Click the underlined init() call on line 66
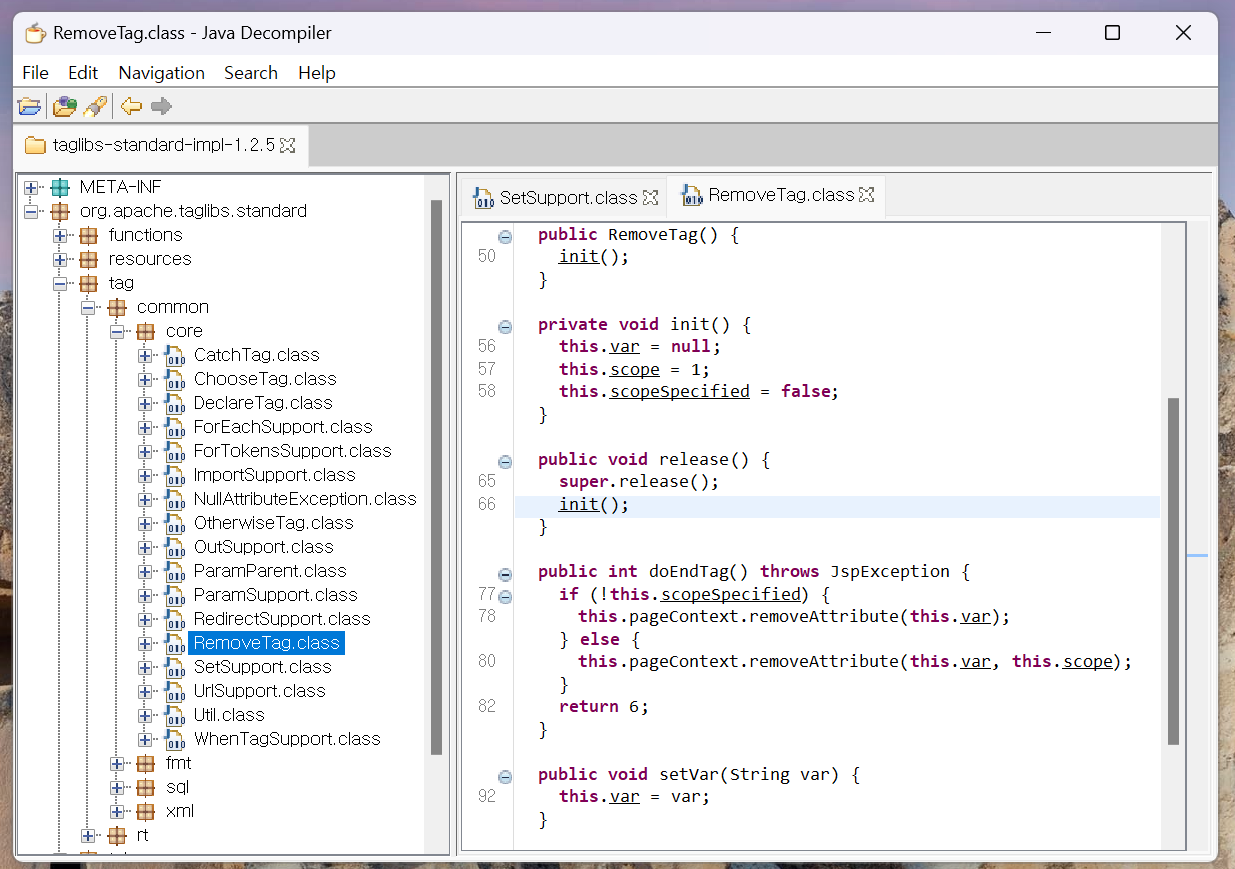This screenshot has width=1235, height=869. pos(578,504)
